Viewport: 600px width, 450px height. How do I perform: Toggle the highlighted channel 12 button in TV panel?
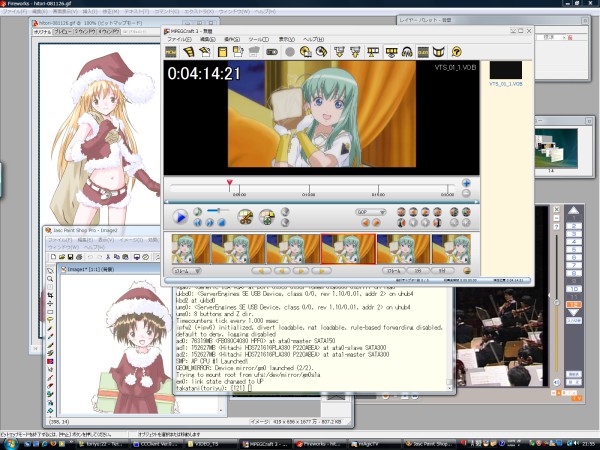pos(574,305)
